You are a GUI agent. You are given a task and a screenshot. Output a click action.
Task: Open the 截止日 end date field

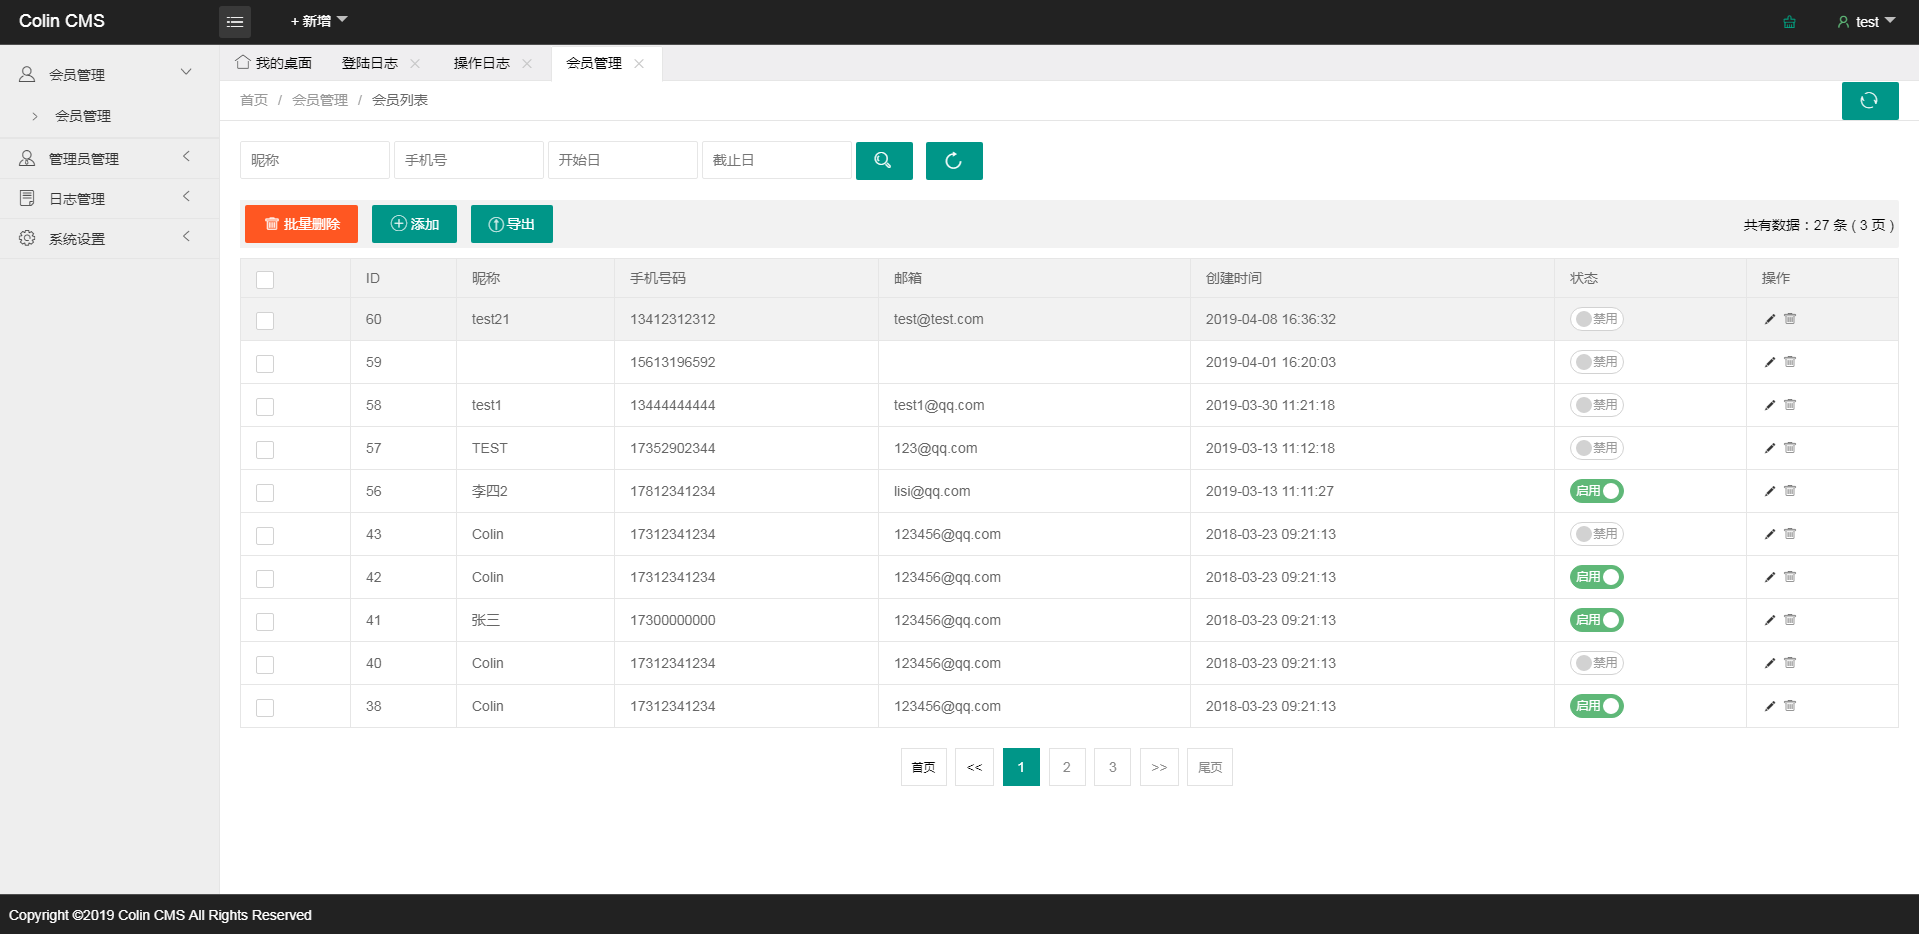click(x=777, y=160)
